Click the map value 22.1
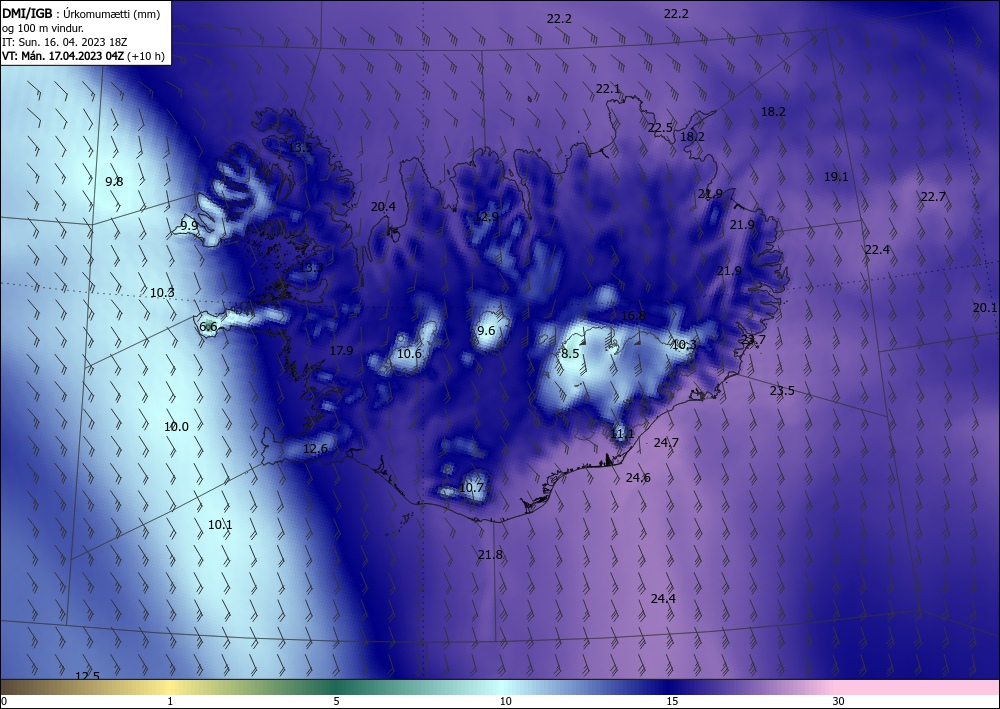Image resolution: width=1000 pixels, height=709 pixels. pos(608,89)
